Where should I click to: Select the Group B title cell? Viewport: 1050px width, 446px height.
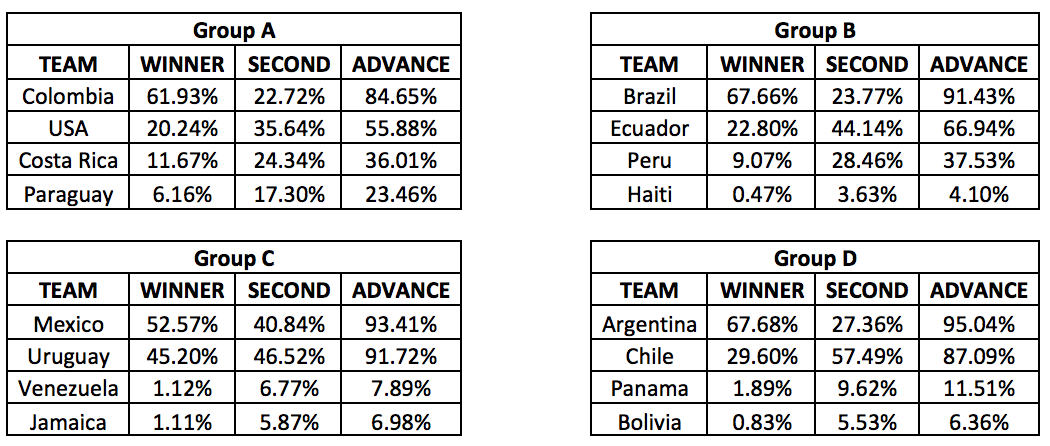(x=815, y=31)
